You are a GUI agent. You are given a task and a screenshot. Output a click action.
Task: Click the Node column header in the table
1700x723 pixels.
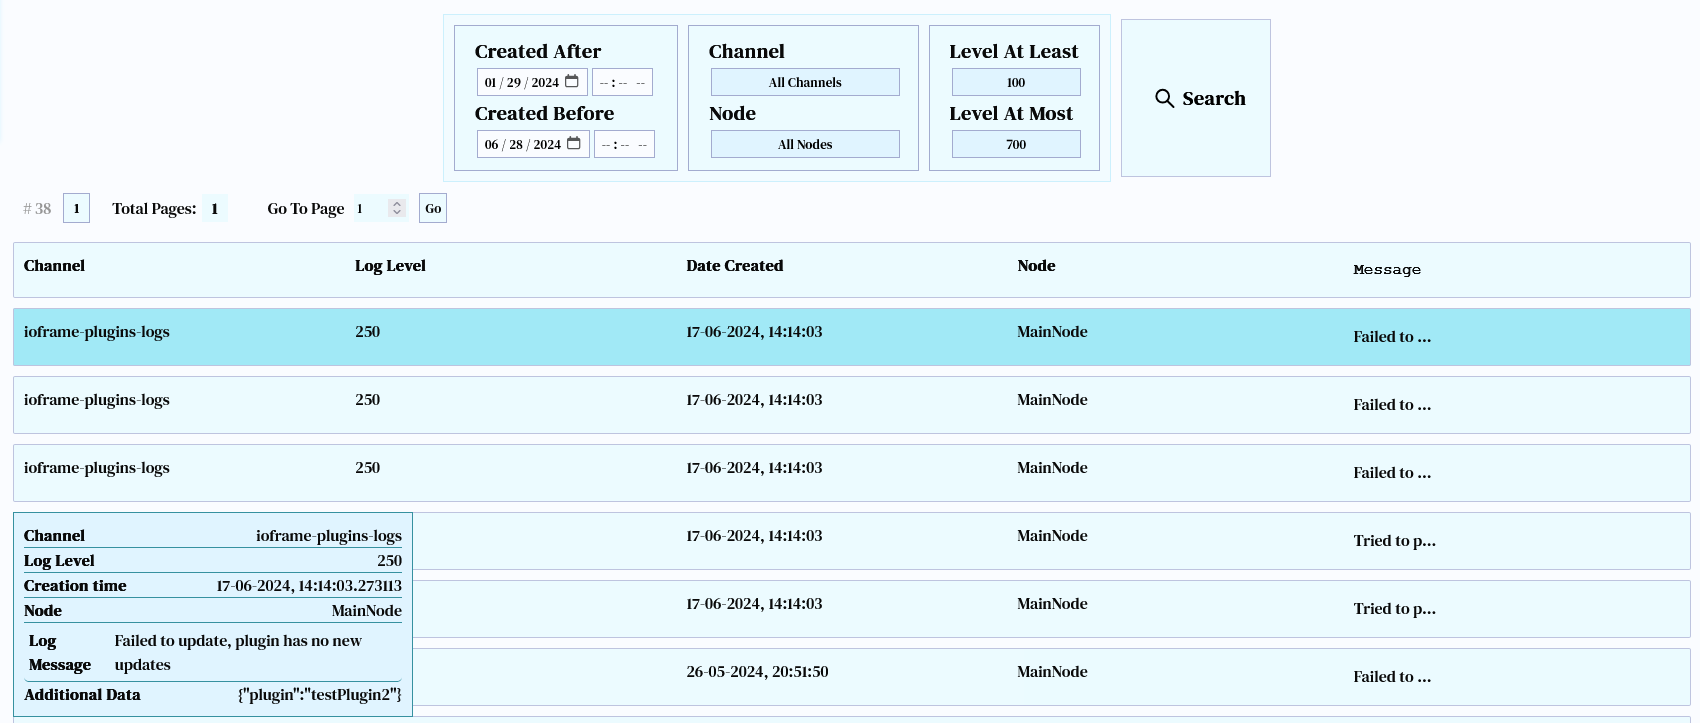1036,266
